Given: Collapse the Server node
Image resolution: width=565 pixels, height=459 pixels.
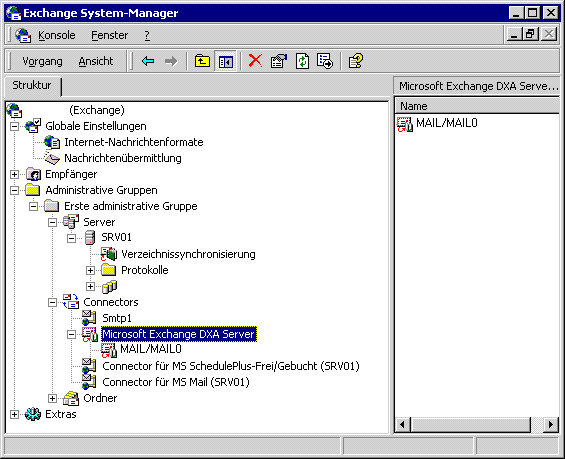Looking at the screenshot, I should (53, 222).
